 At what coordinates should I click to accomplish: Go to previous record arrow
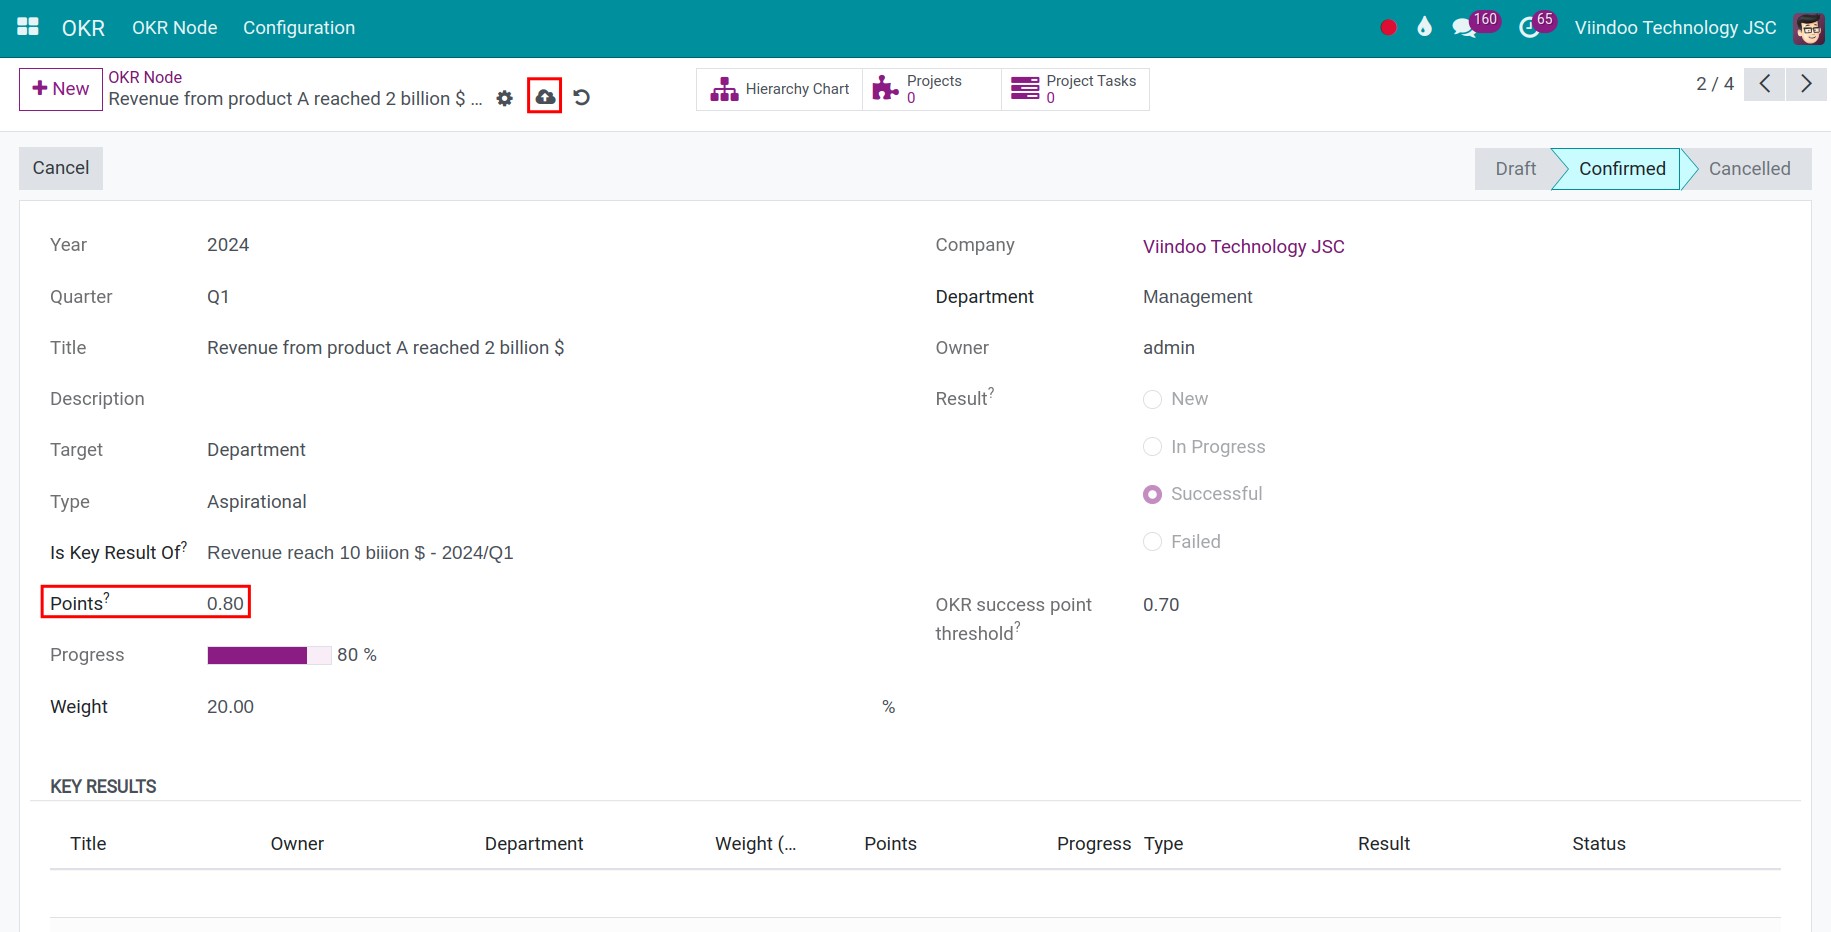(x=1765, y=84)
